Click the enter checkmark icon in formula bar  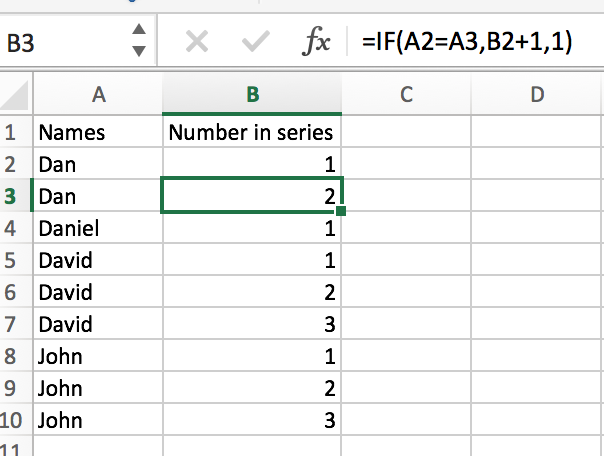[x=257, y=42]
